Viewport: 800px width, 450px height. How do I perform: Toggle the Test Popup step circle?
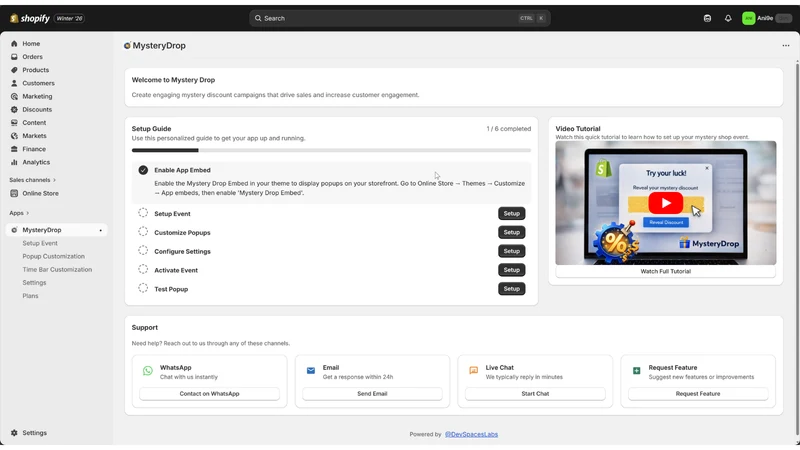(143, 288)
